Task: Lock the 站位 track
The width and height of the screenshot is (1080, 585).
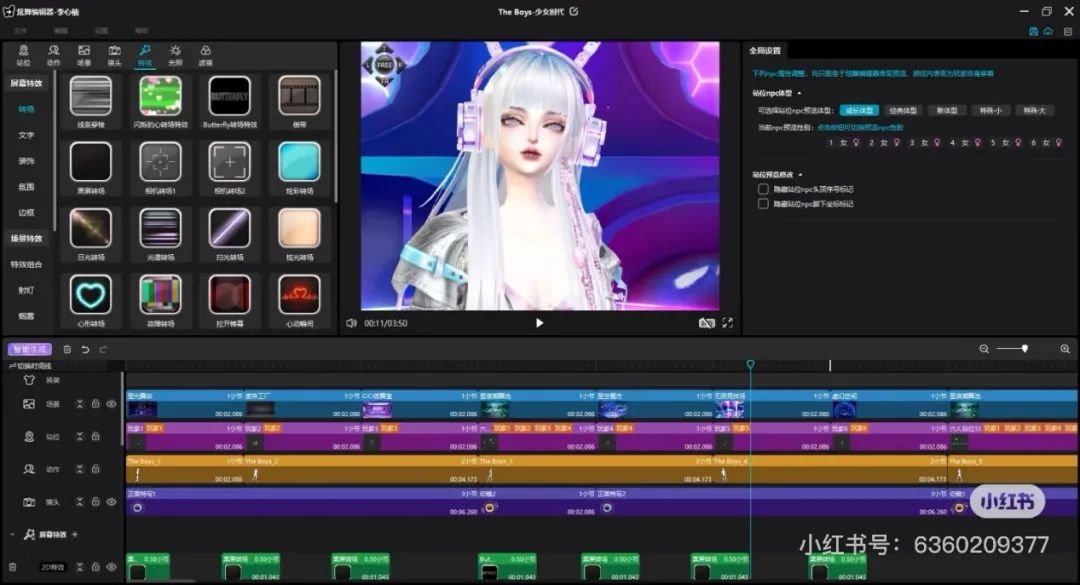Action: pyautogui.click(x=96, y=437)
